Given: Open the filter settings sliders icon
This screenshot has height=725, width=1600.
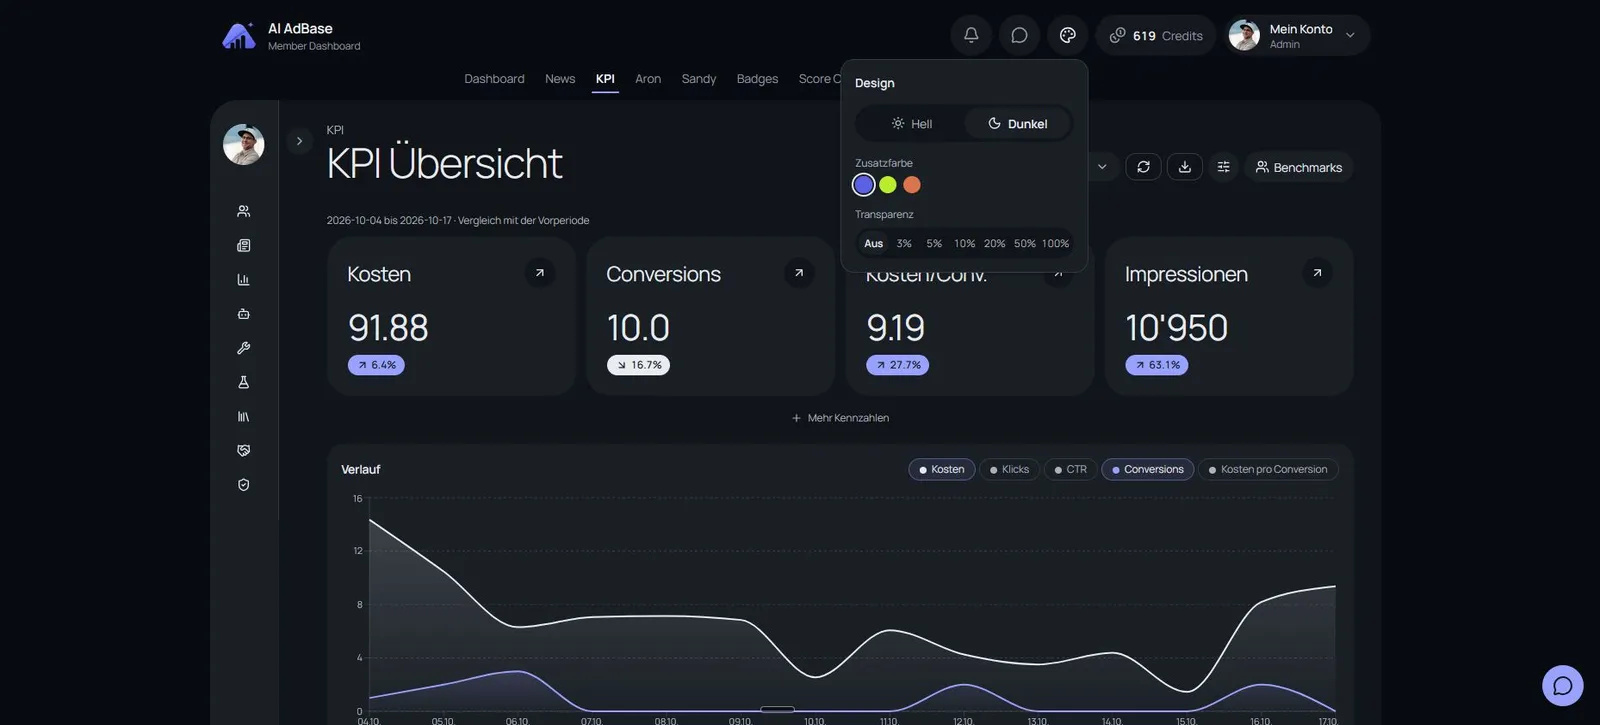Looking at the screenshot, I should tap(1223, 167).
